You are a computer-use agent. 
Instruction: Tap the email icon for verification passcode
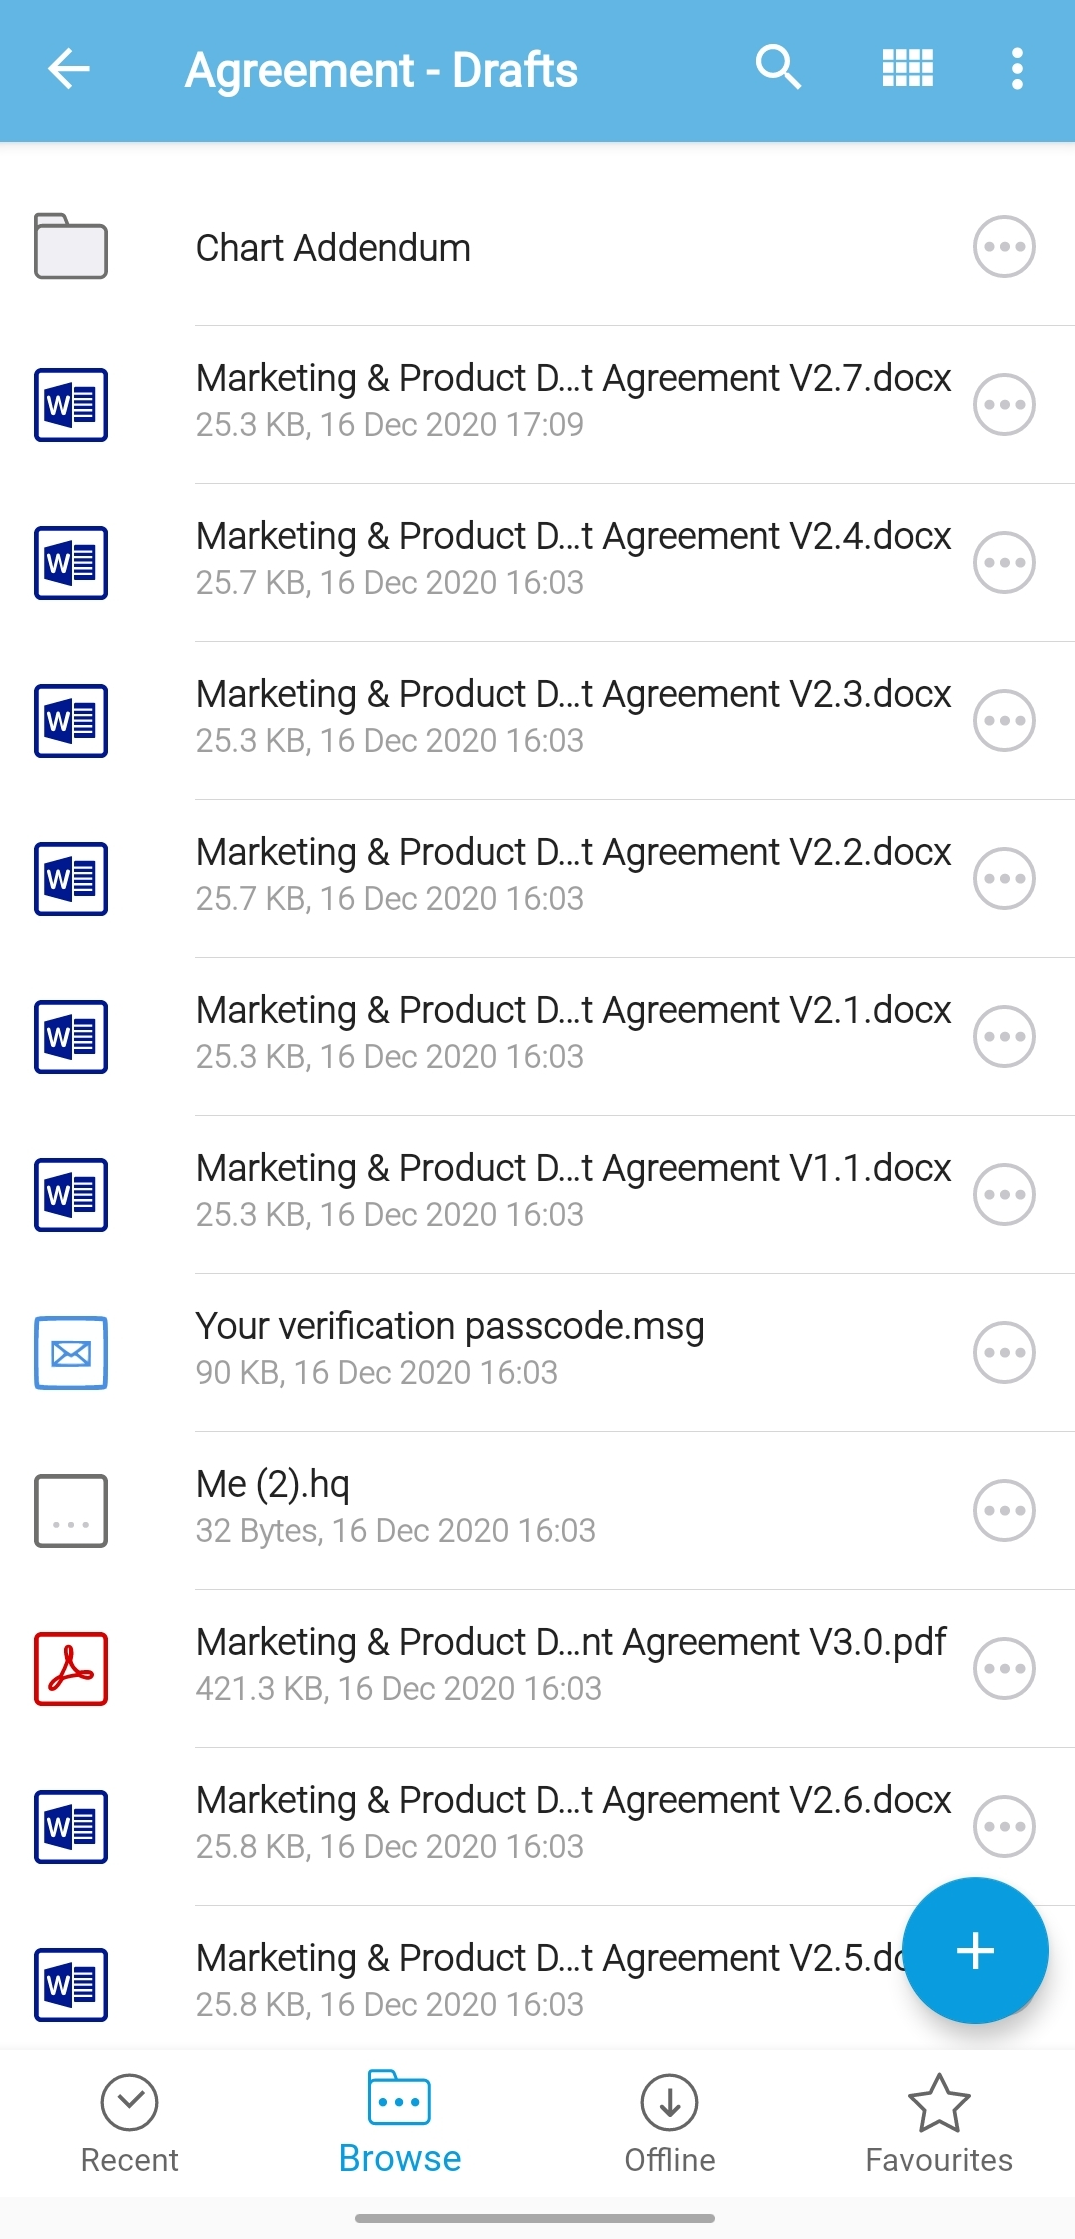coord(71,1352)
